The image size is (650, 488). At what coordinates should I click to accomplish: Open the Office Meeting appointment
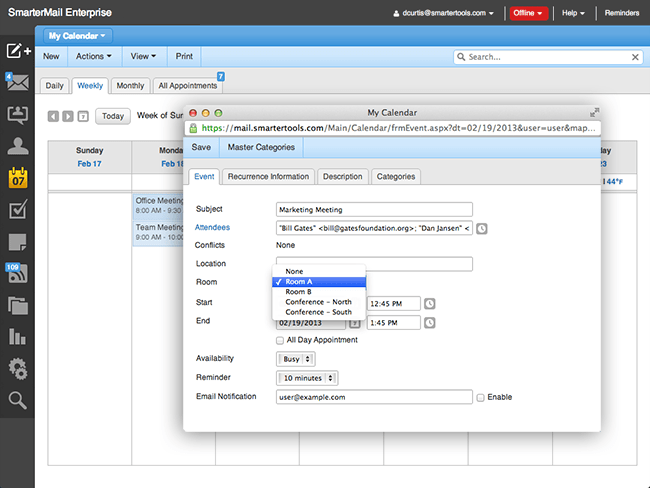coord(158,206)
